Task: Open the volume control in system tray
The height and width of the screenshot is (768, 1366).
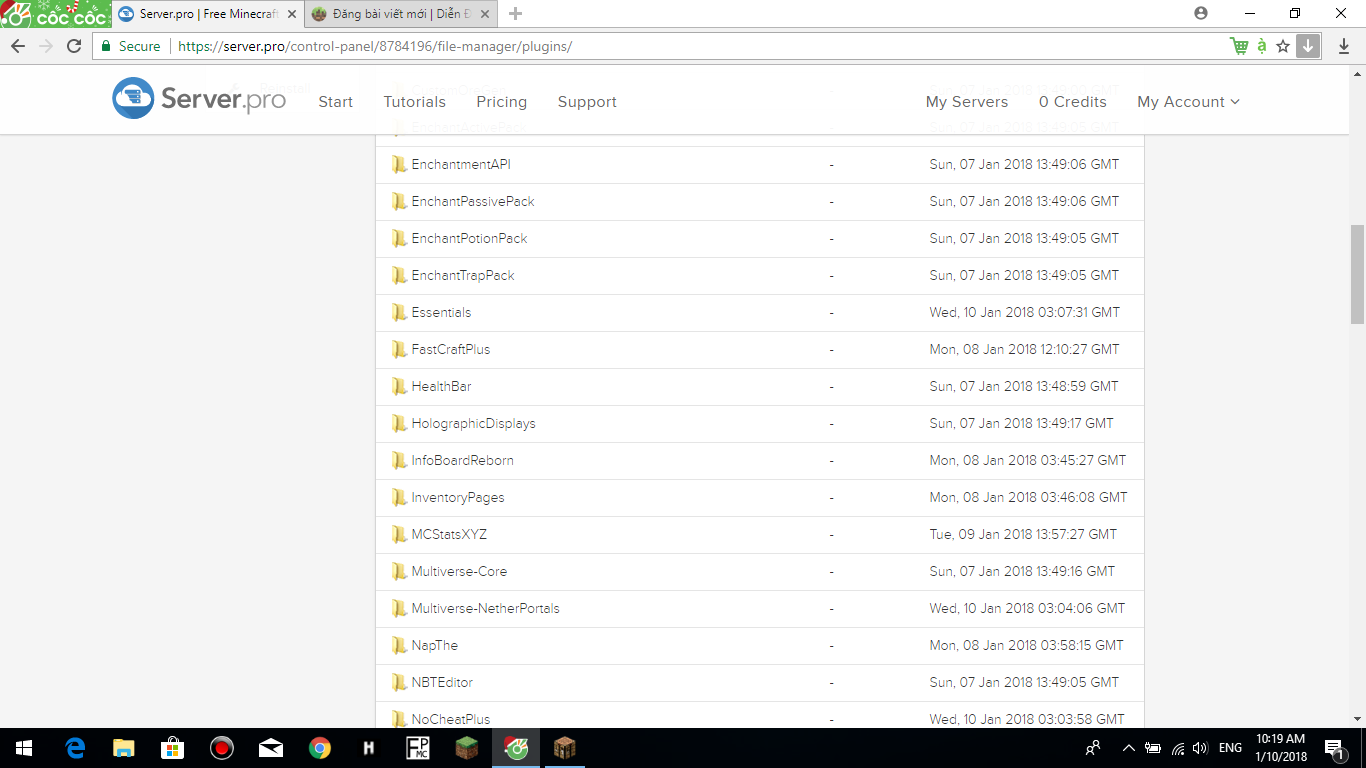Action: click(x=1201, y=748)
